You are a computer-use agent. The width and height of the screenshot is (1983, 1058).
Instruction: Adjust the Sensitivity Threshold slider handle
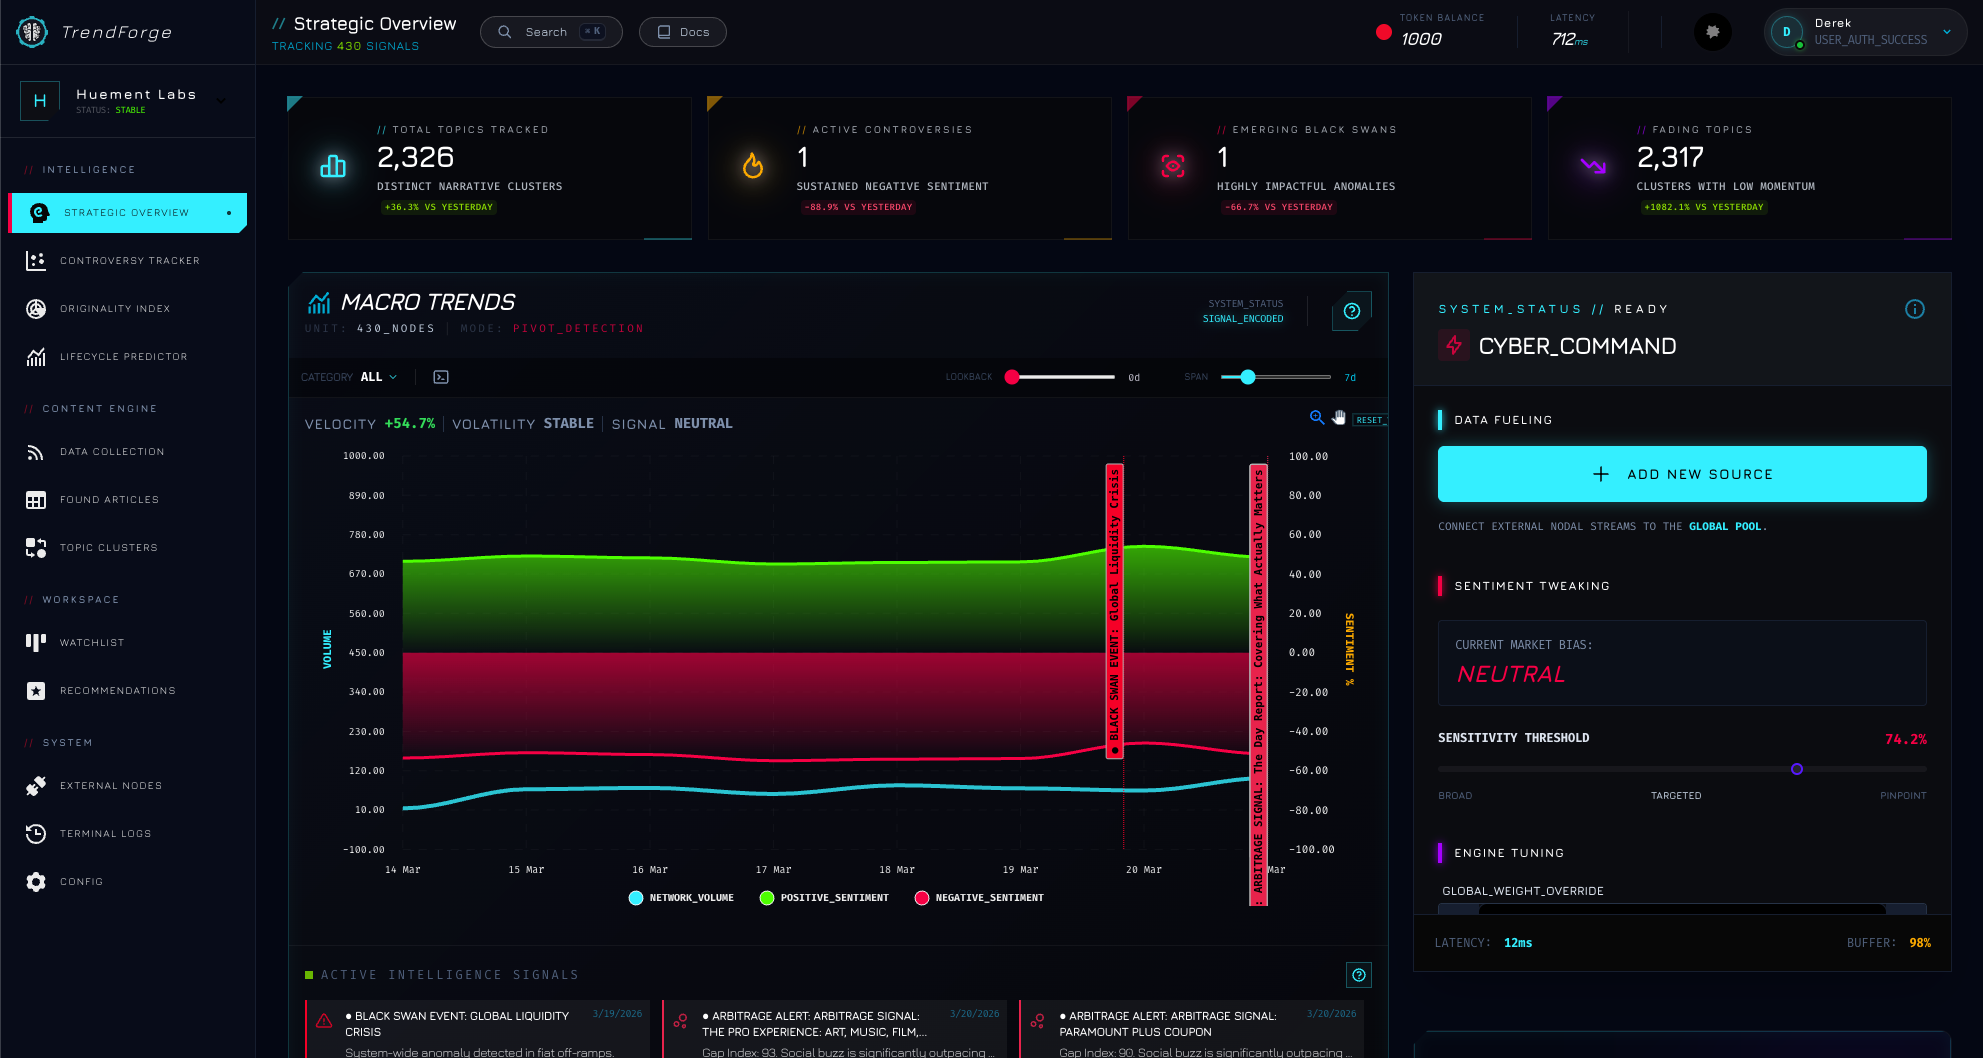click(x=1796, y=769)
